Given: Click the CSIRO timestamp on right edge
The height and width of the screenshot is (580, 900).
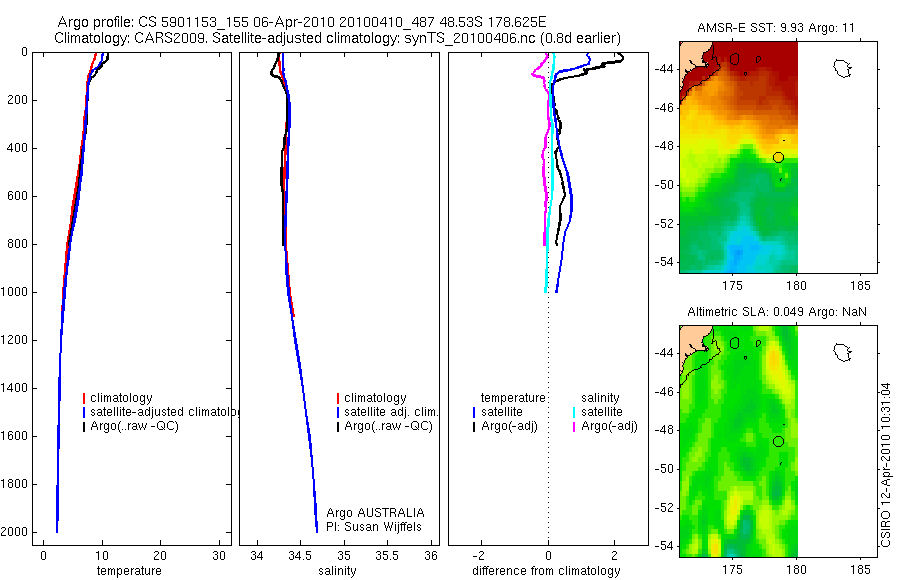Looking at the screenshot, I should click(x=886, y=465).
